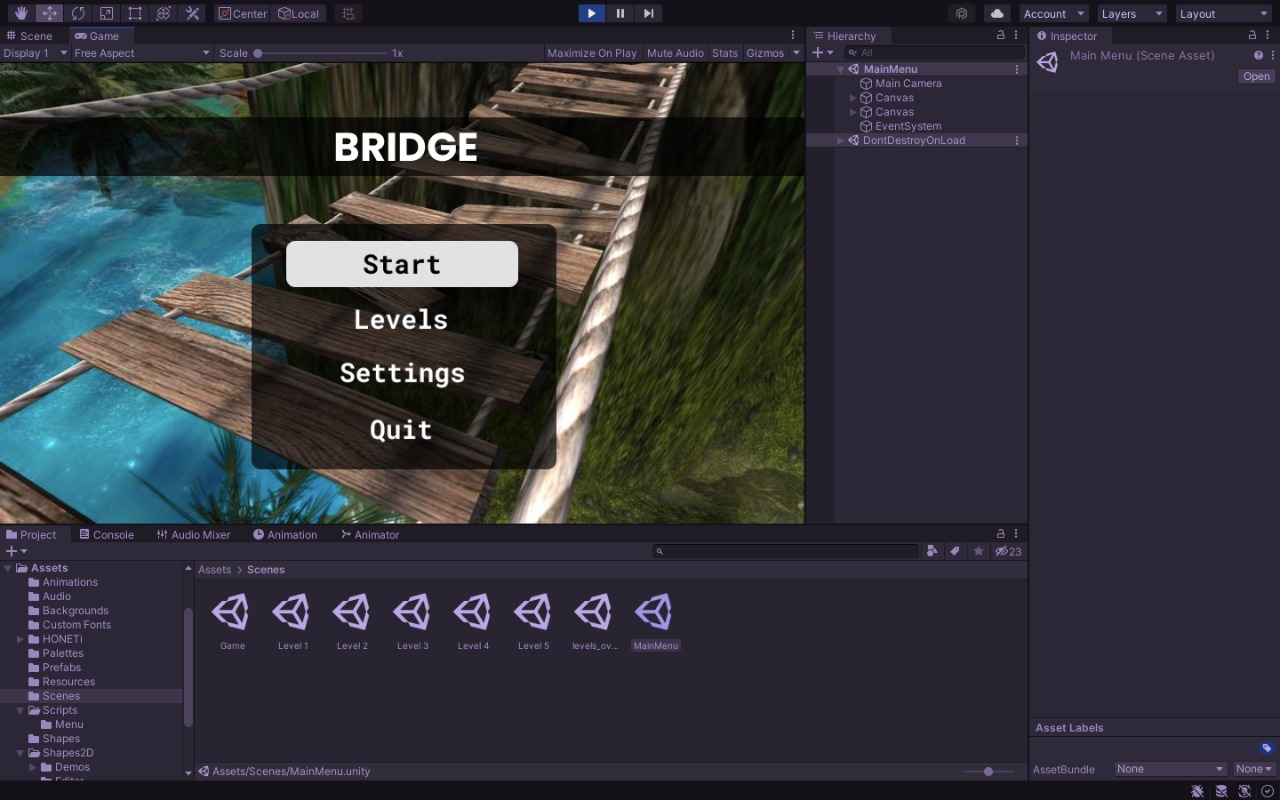1280x800 pixels.
Task: Open the Account dropdown
Action: click(1054, 13)
